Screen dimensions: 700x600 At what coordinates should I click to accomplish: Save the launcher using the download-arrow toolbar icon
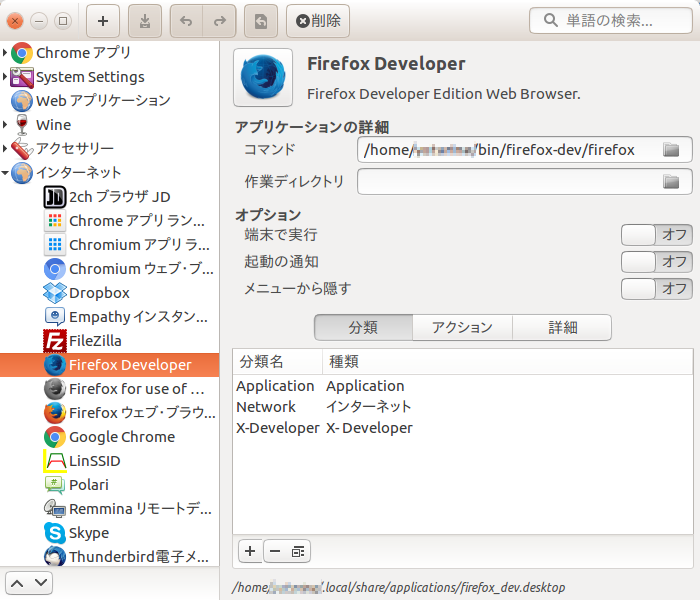coord(145,21)
